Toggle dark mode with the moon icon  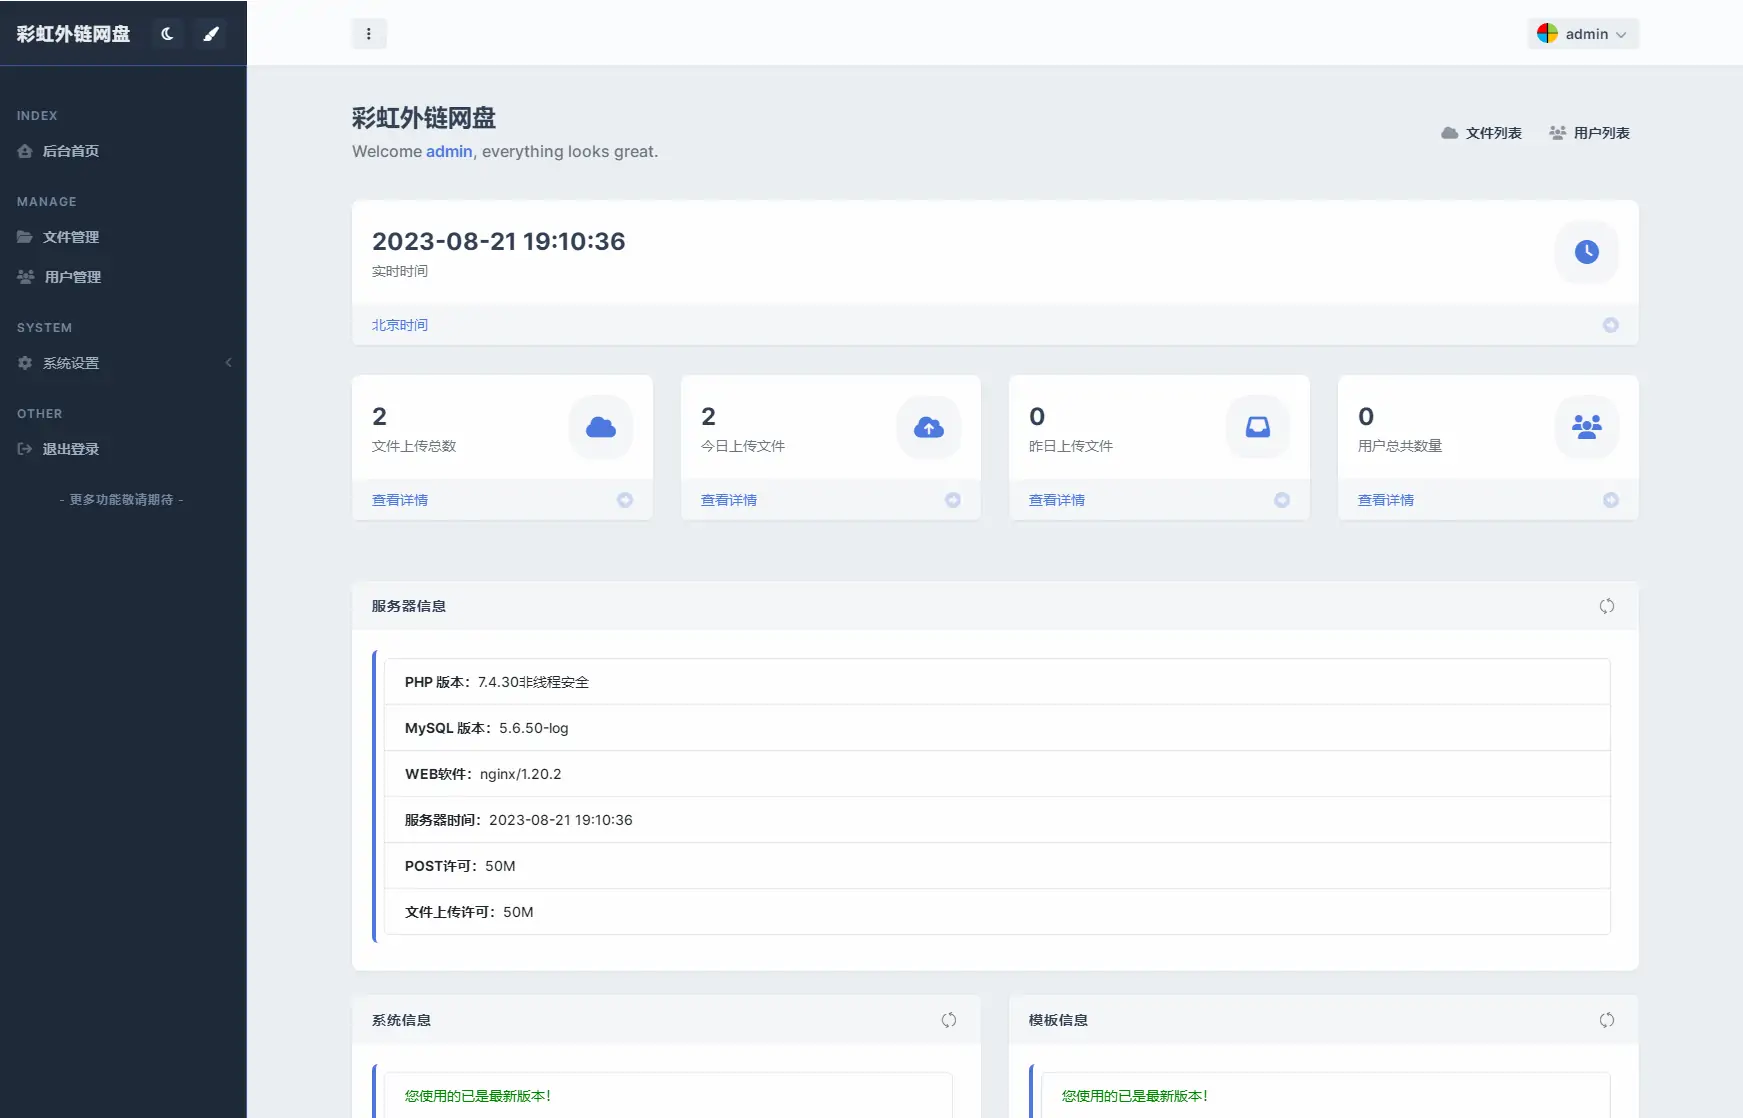click(167, 33)
